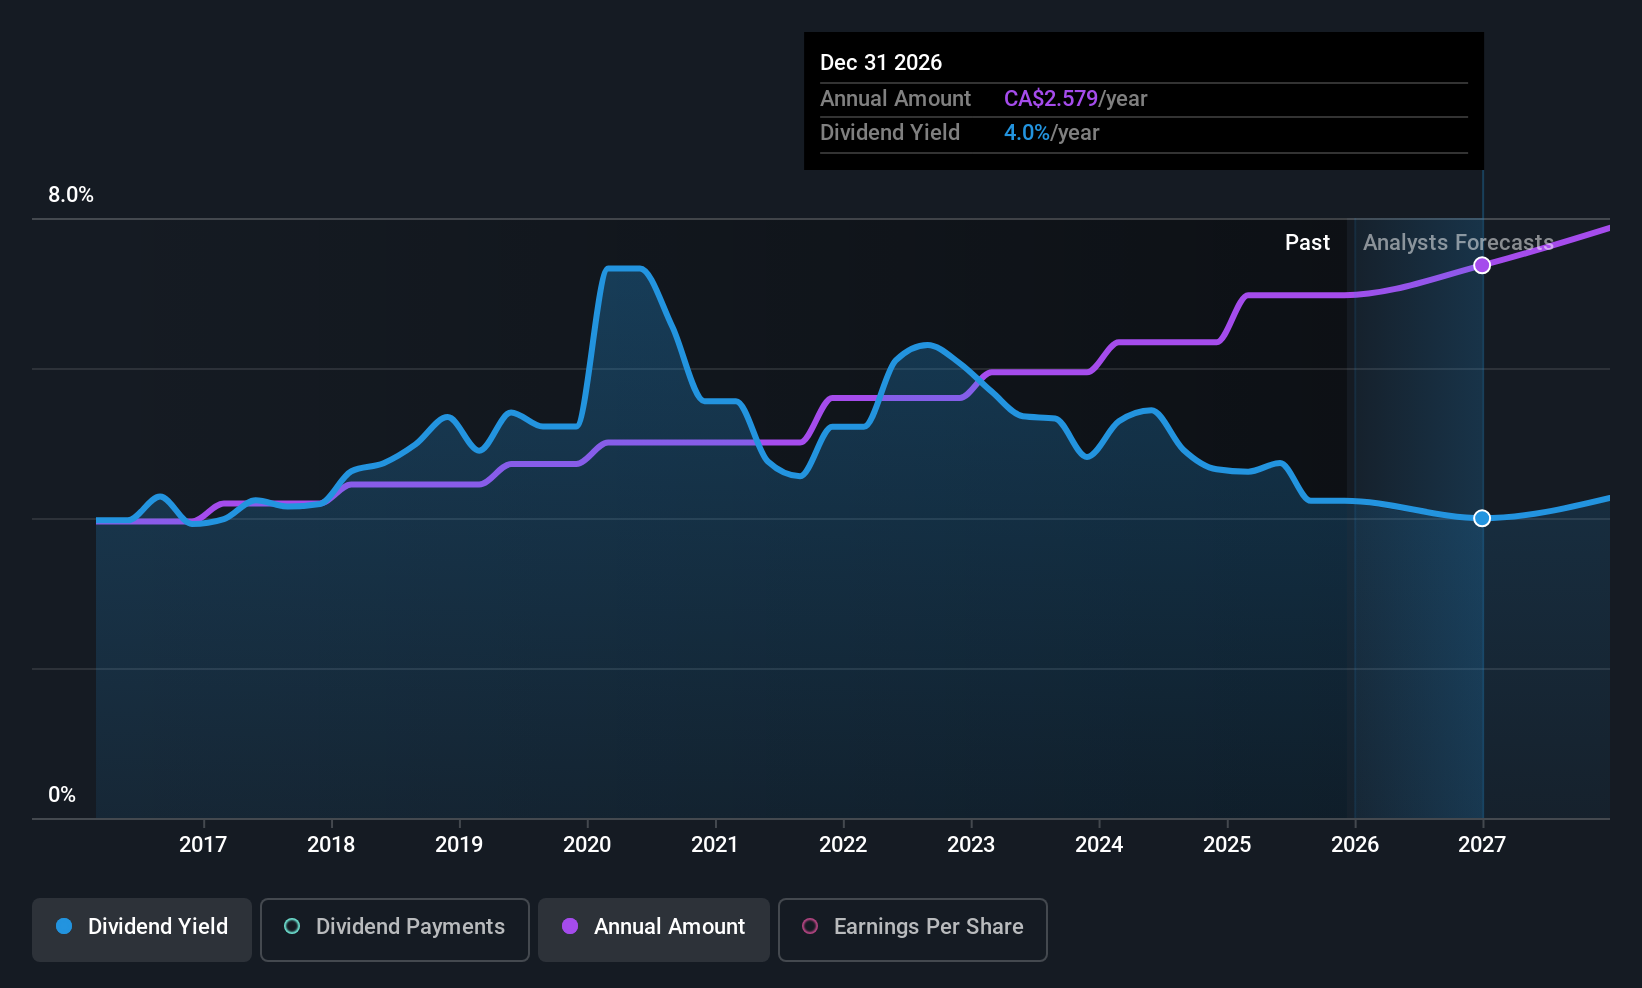The height and width of the screenshot is (988, 1642).
Task: Click the teal Dividend Payments circle icon
Action: 291,927
